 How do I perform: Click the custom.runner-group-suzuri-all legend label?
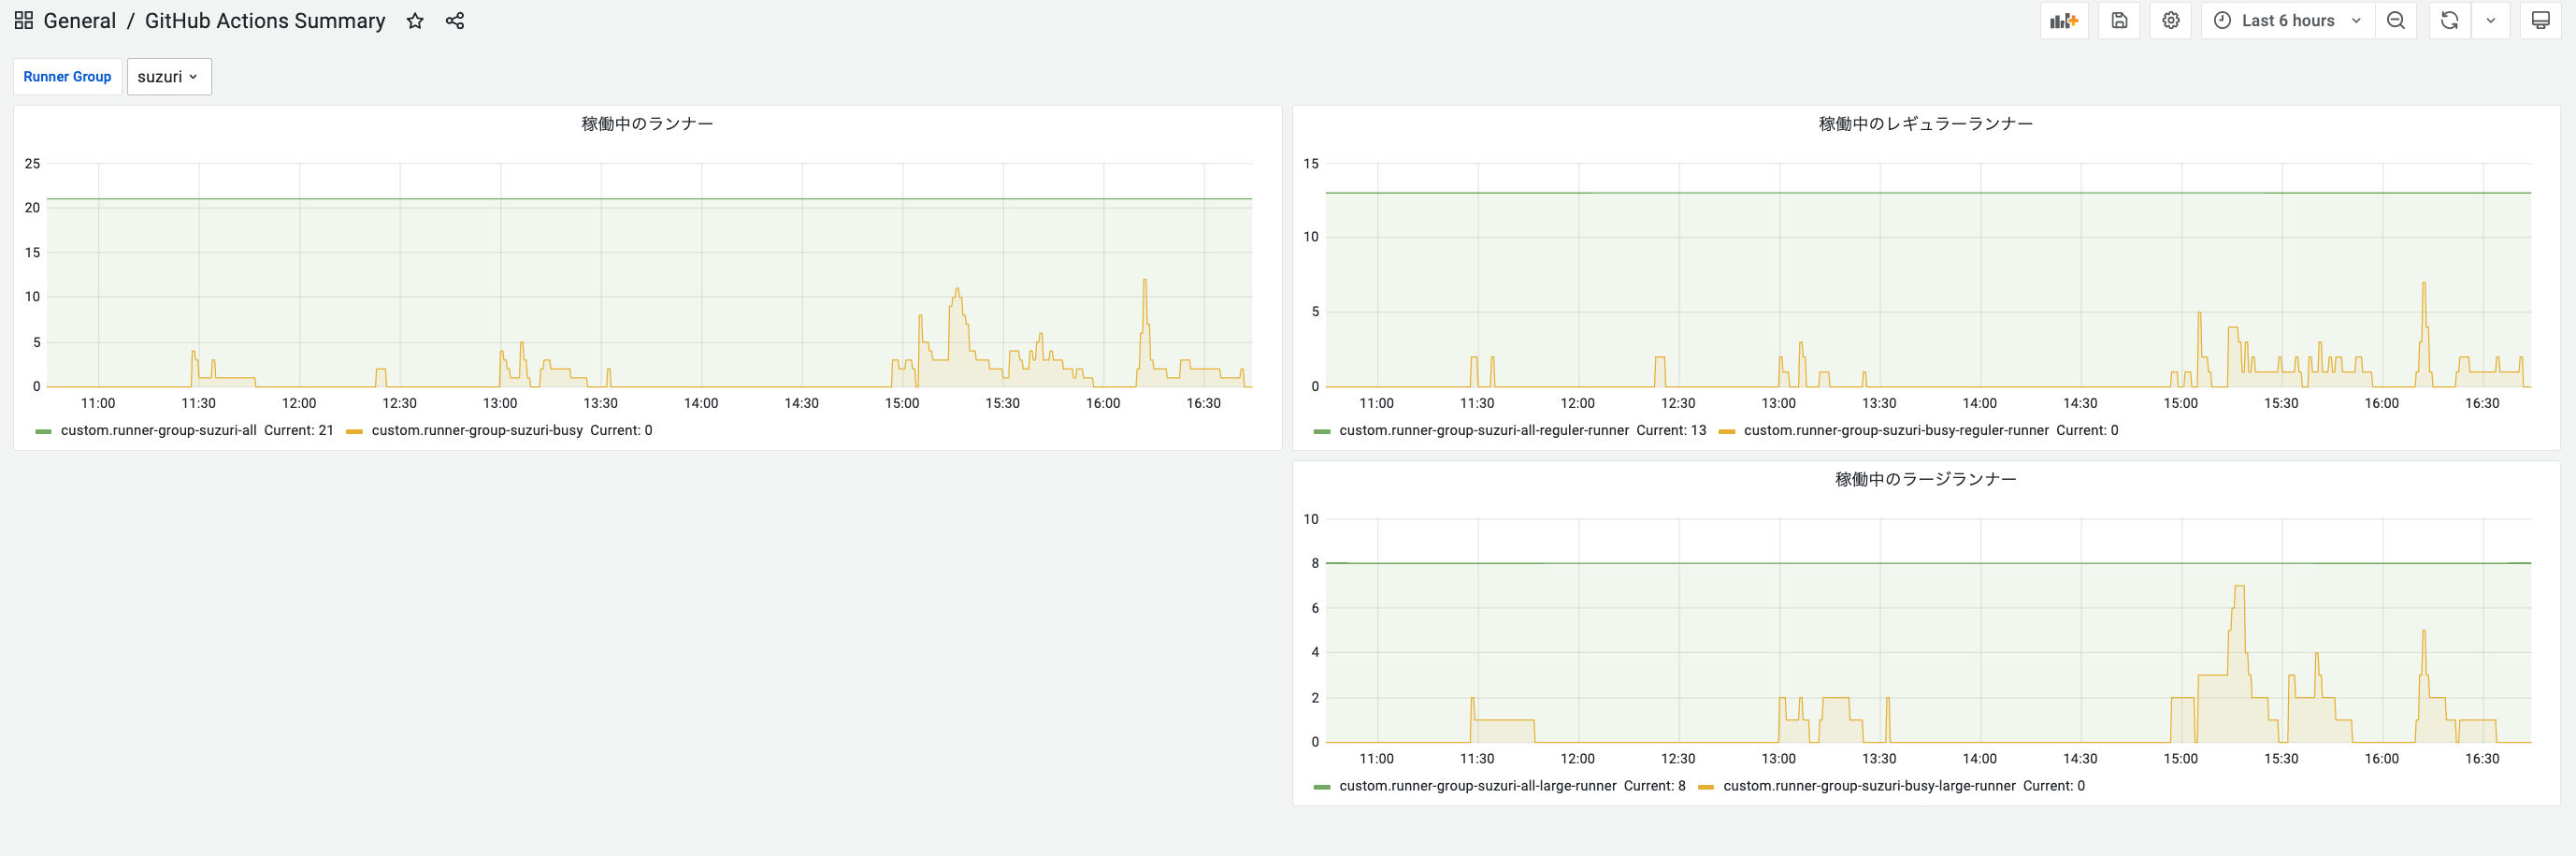coord(158,430)
